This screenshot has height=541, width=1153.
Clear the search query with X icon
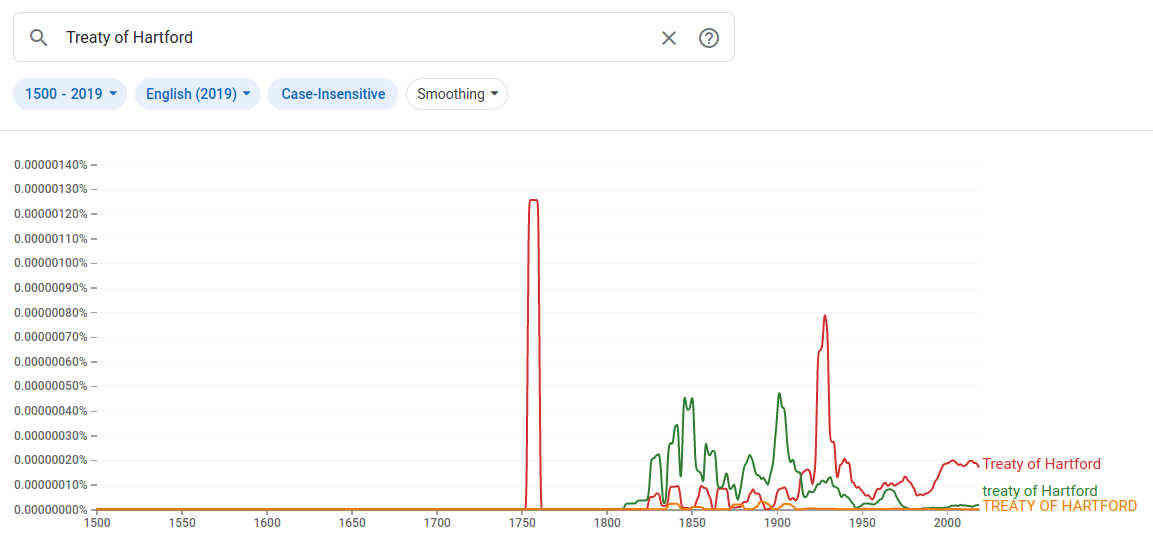pos(669,38)
